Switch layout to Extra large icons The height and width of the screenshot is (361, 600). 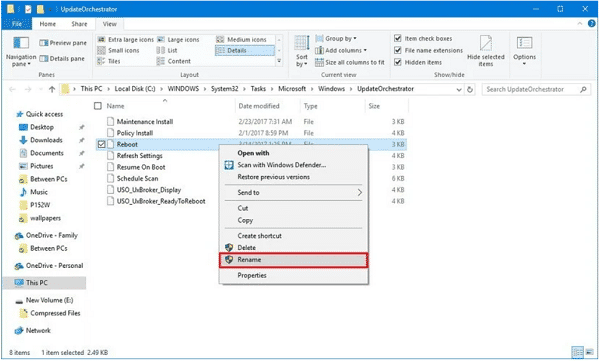click(125, 39)
